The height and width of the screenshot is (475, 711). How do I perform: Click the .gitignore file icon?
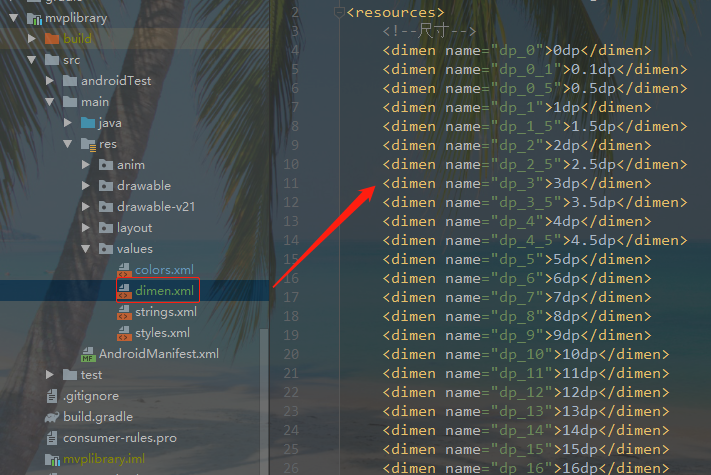[52, 396]
